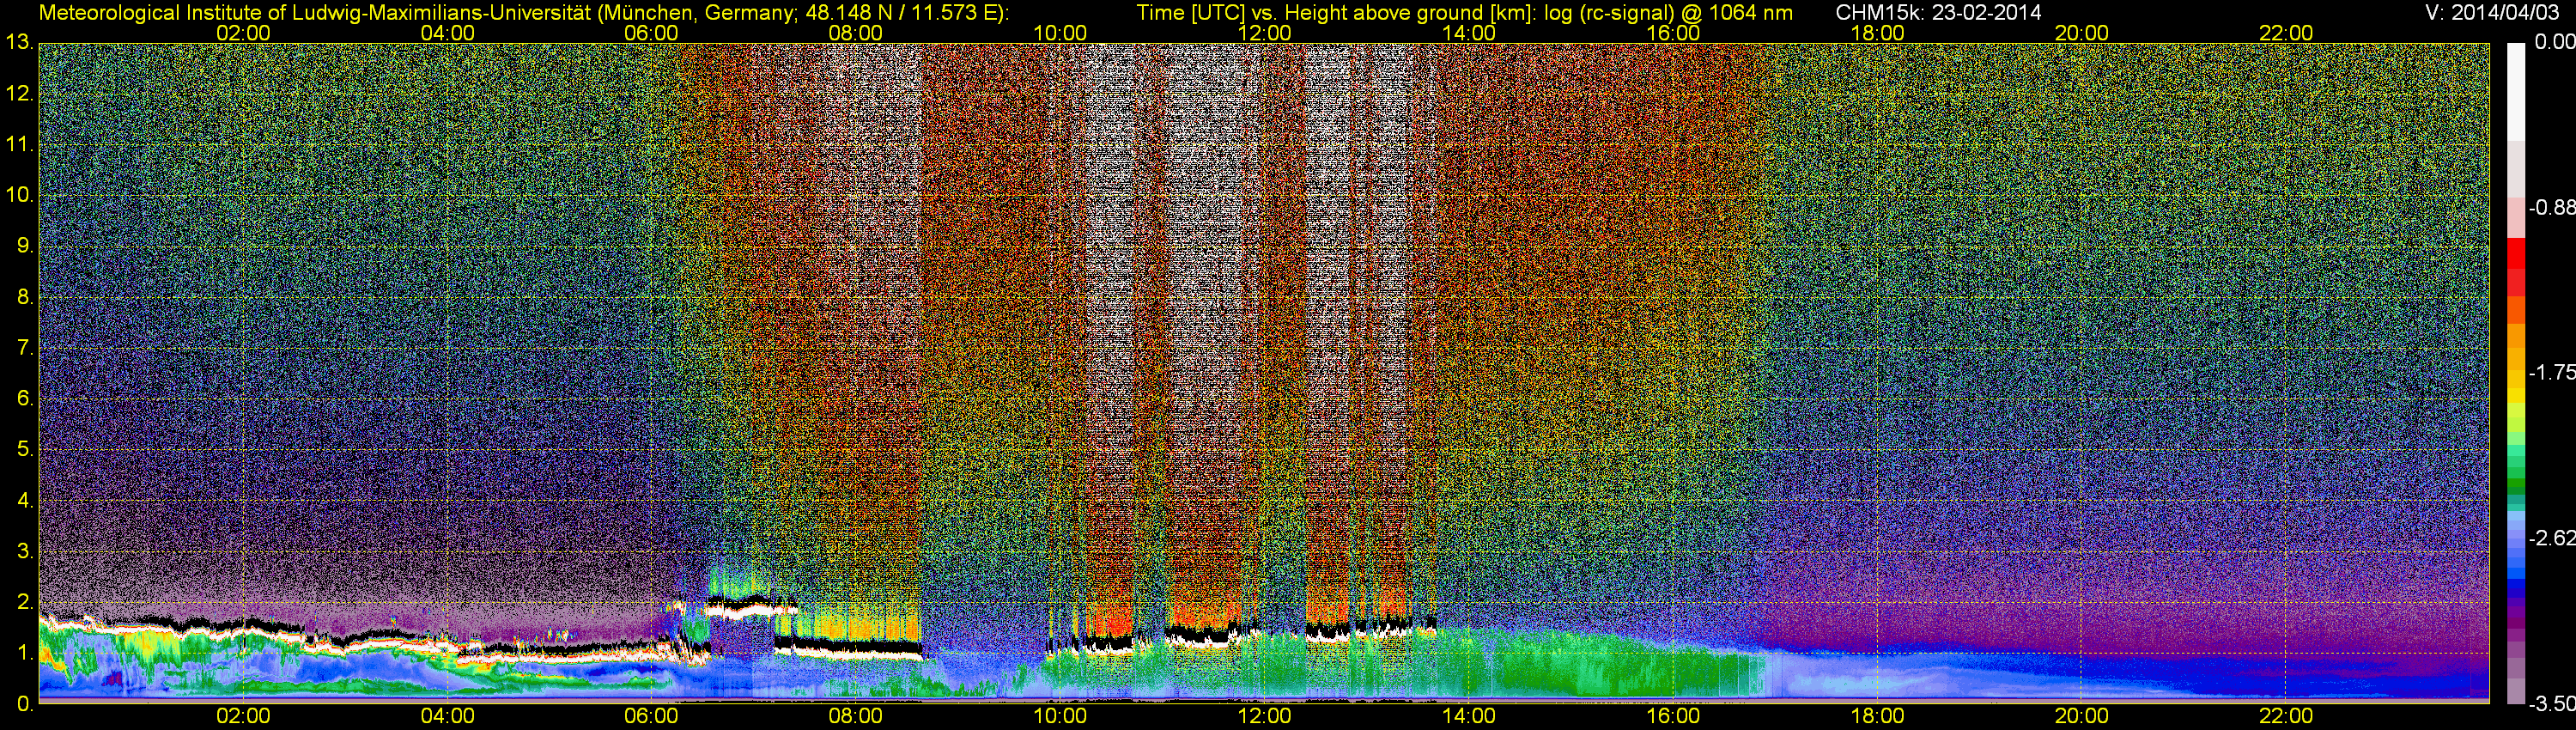Click the 08:00 label on the bottom time axis
This screenshot has height=730, width=2576.
[x=856, y=717]
